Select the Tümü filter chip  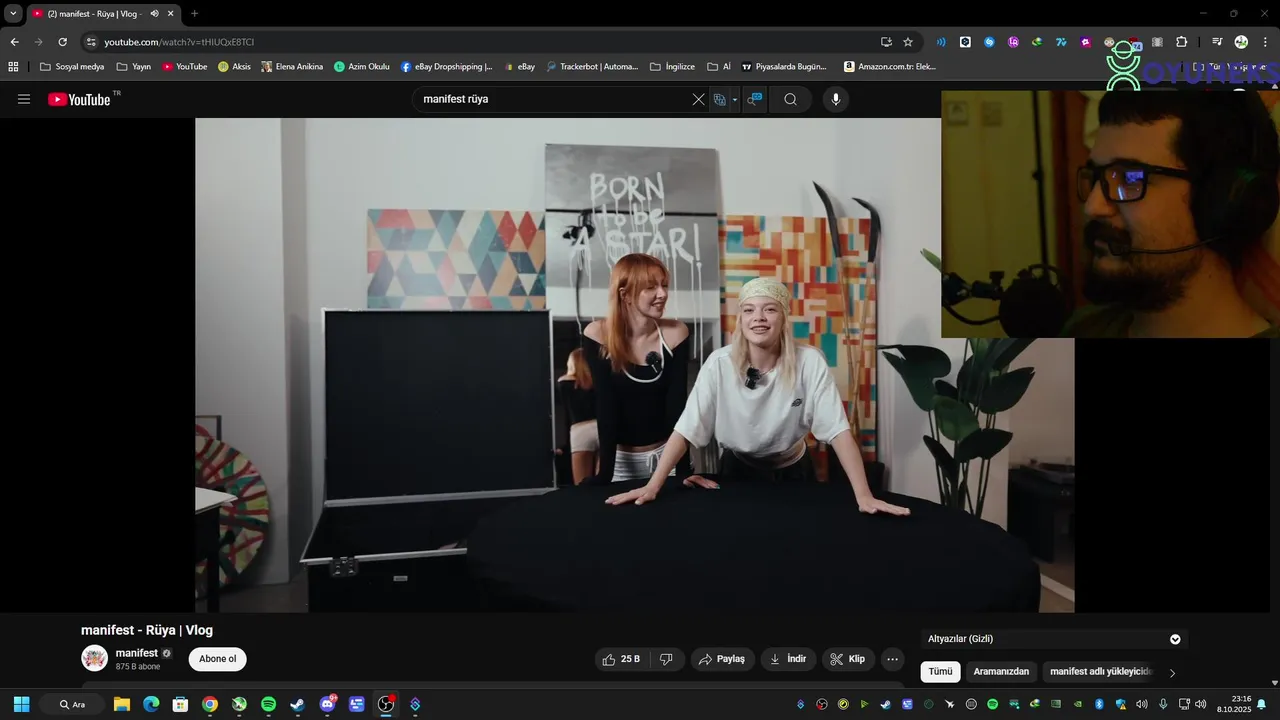click(940, 672)
